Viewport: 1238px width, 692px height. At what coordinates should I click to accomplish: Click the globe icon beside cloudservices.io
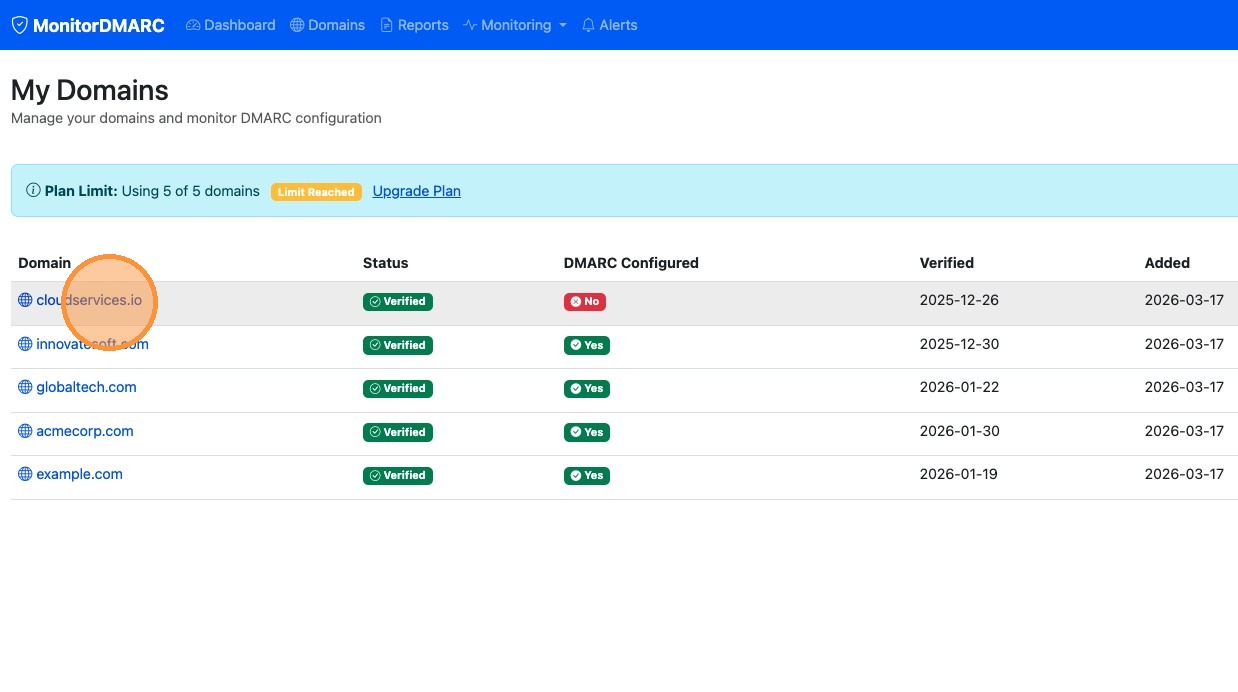click(25, 300)
